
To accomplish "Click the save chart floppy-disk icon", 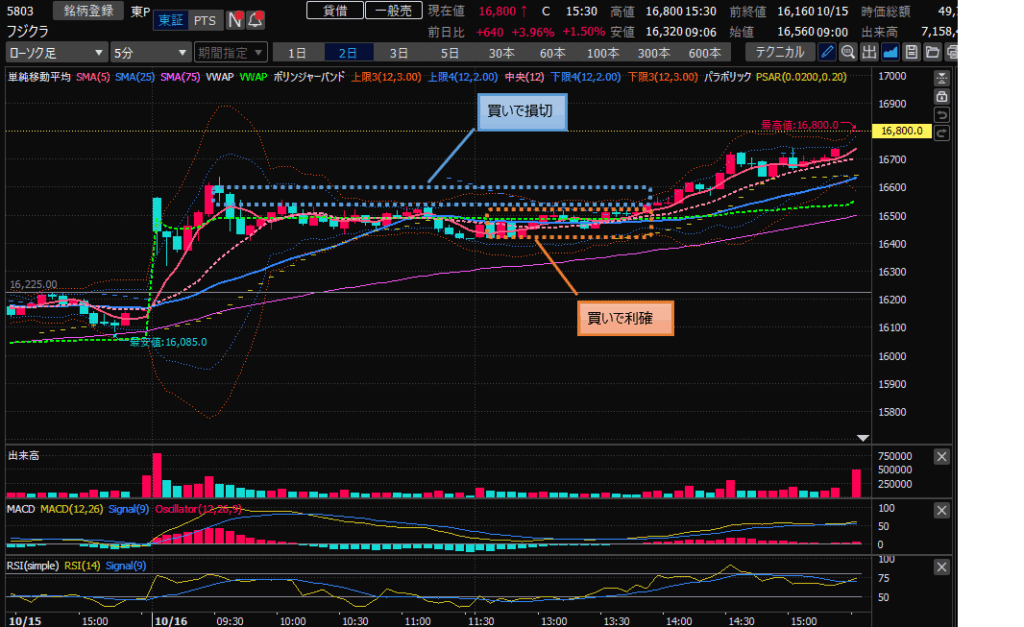I will (910, 52).
